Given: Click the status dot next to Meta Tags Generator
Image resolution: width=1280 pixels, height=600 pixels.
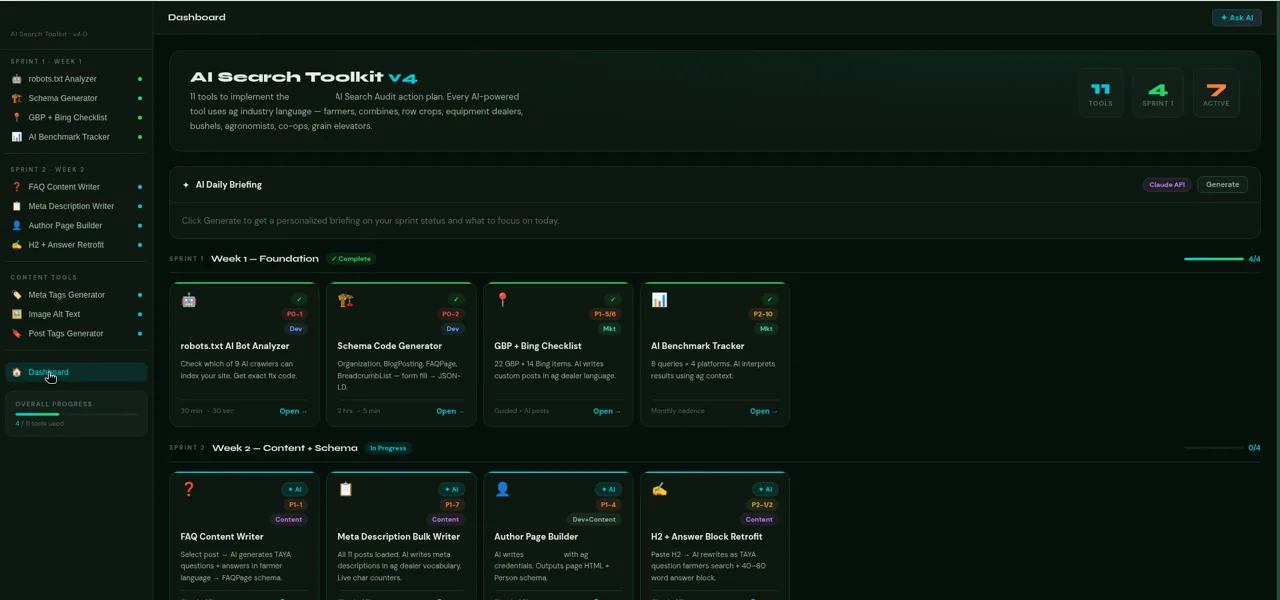Looking at the screenshot, I should point(140,295).
